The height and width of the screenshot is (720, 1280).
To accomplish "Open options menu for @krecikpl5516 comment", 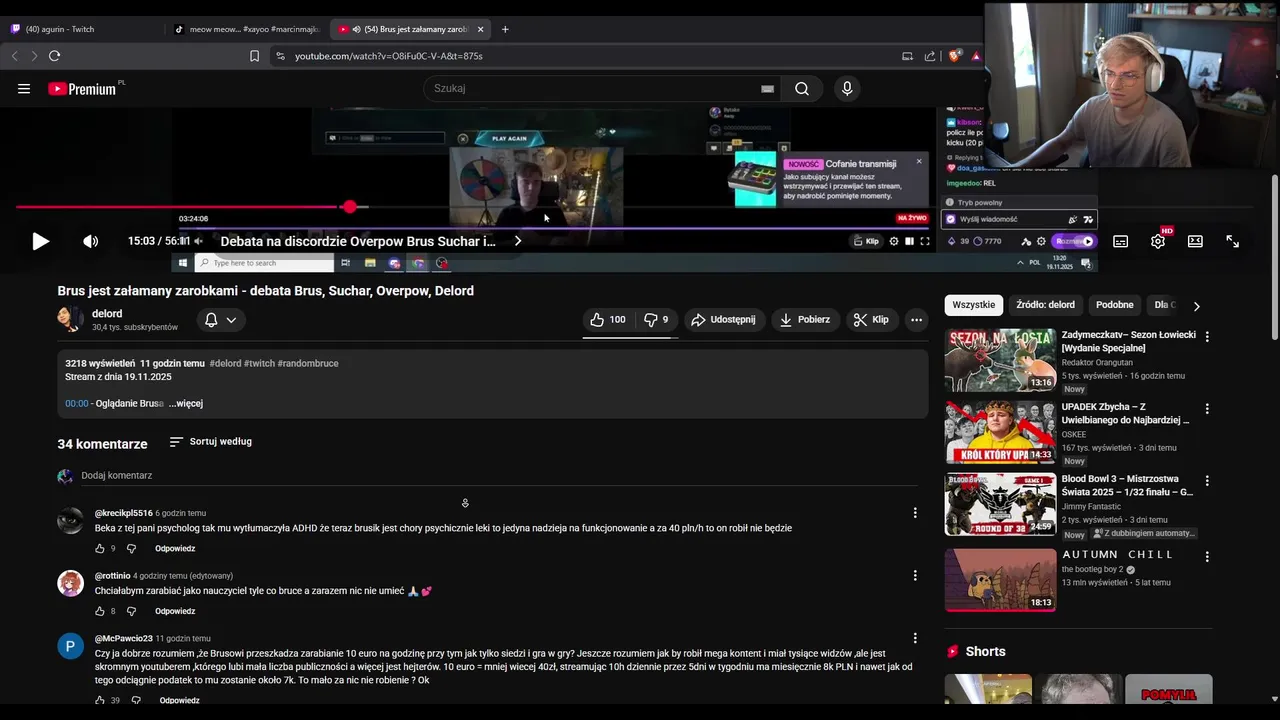I will coord(914,513).
